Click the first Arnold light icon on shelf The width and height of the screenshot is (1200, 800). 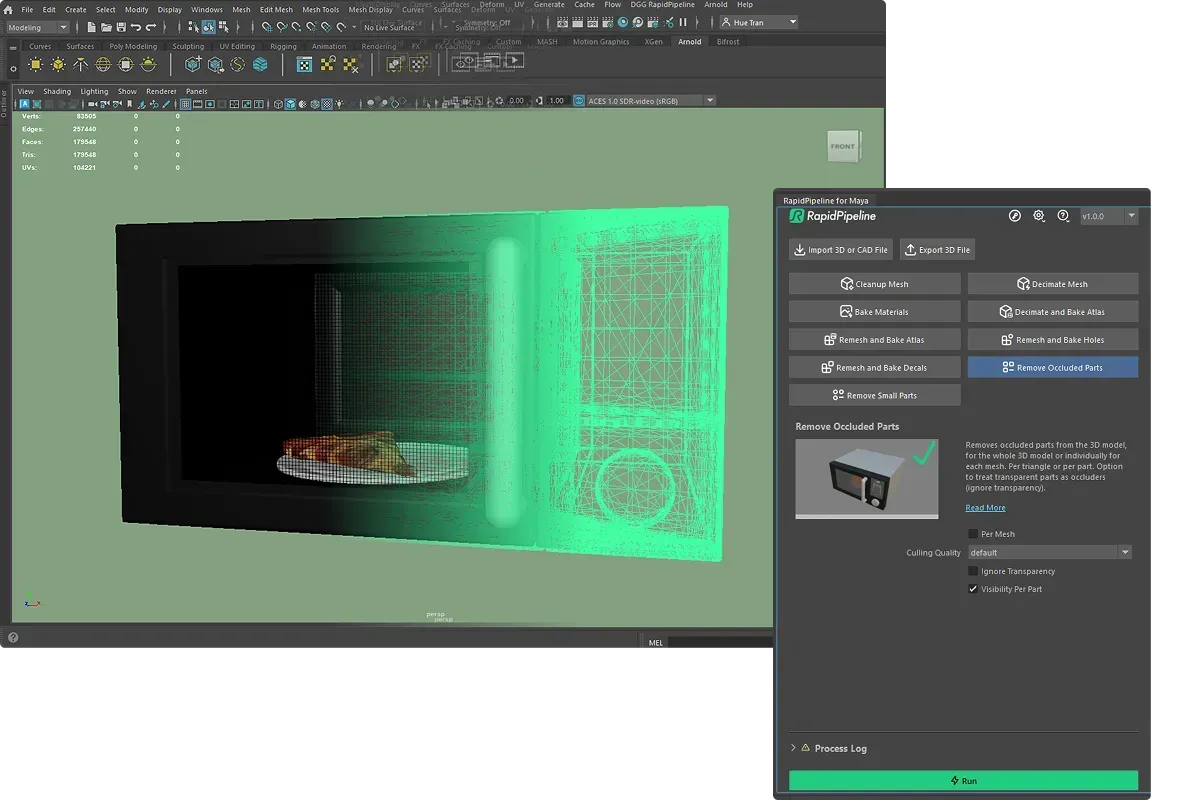click(36, 64)
